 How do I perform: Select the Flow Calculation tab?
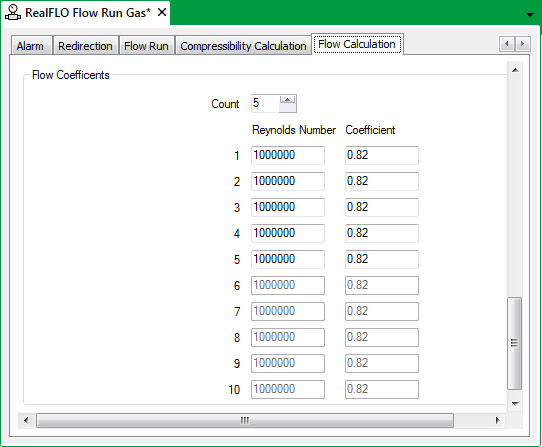[357, 44]
